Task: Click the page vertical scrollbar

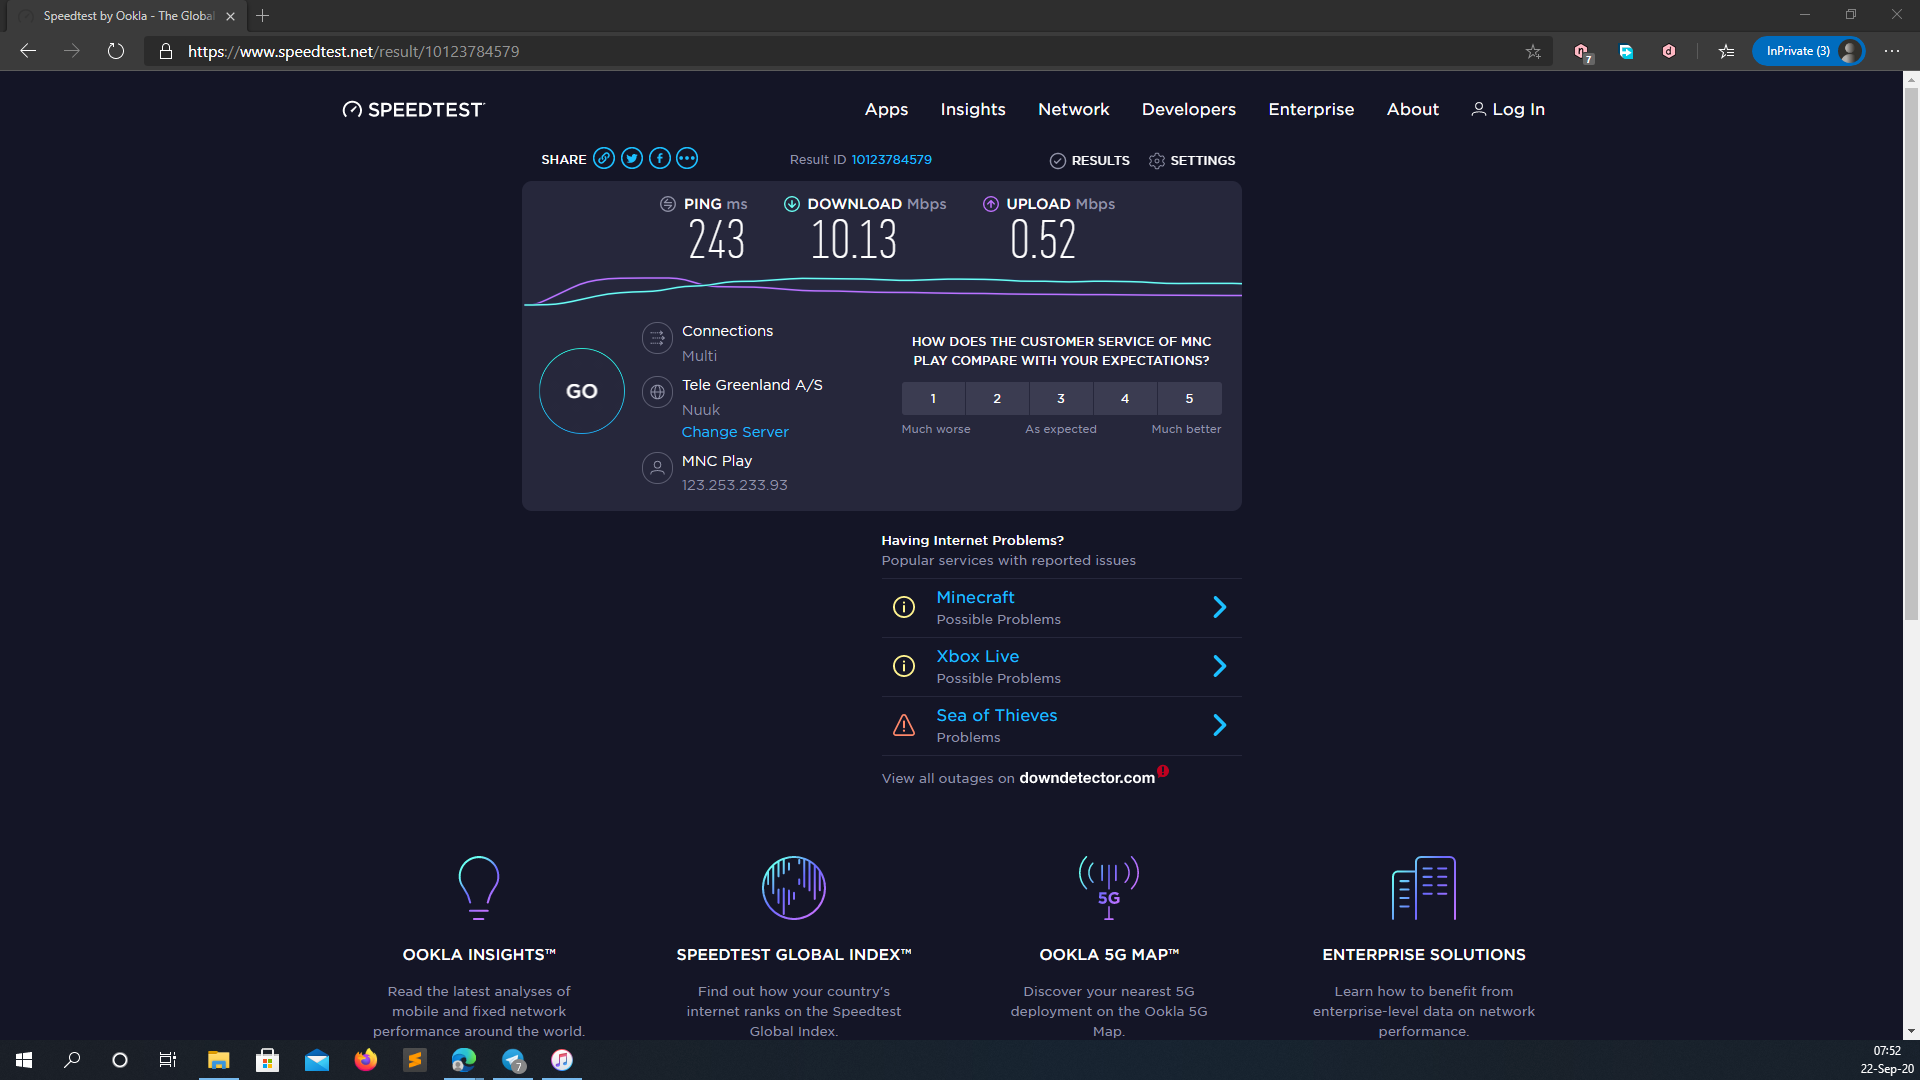Action: coord(1911,350)
